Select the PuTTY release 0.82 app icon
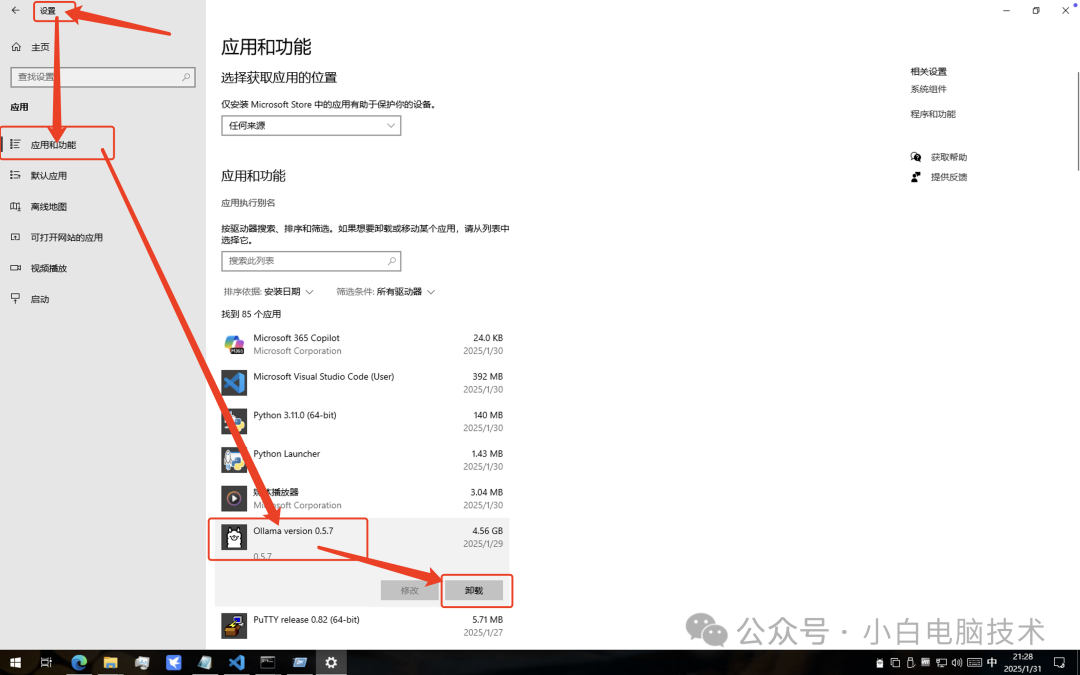The height and width of the screenshot is (675, 1080). [x=234, y=625]
